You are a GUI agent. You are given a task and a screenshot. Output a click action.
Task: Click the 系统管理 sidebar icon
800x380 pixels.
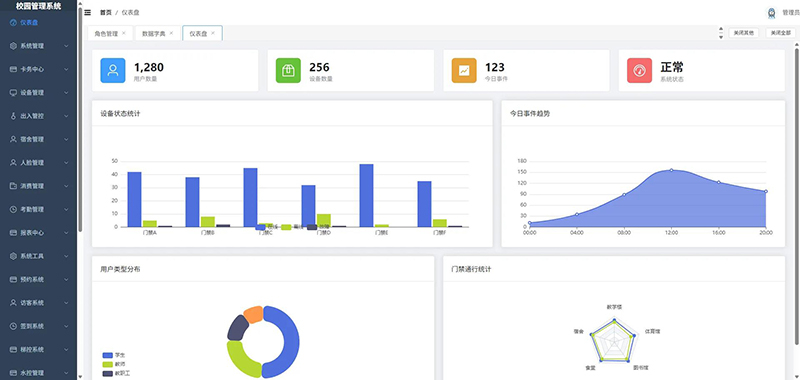pos(13,46)
